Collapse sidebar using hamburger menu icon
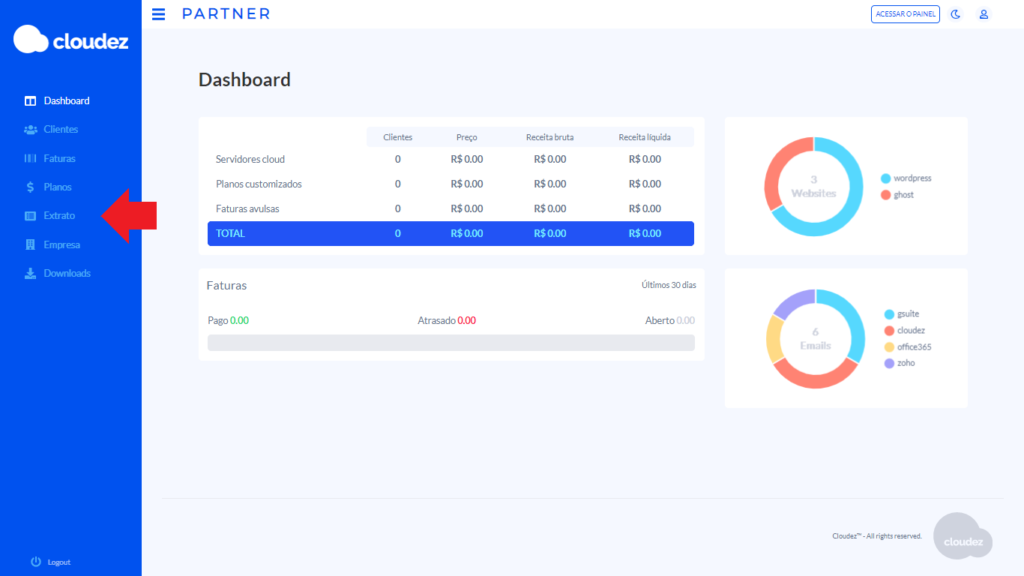 point(158,14)
